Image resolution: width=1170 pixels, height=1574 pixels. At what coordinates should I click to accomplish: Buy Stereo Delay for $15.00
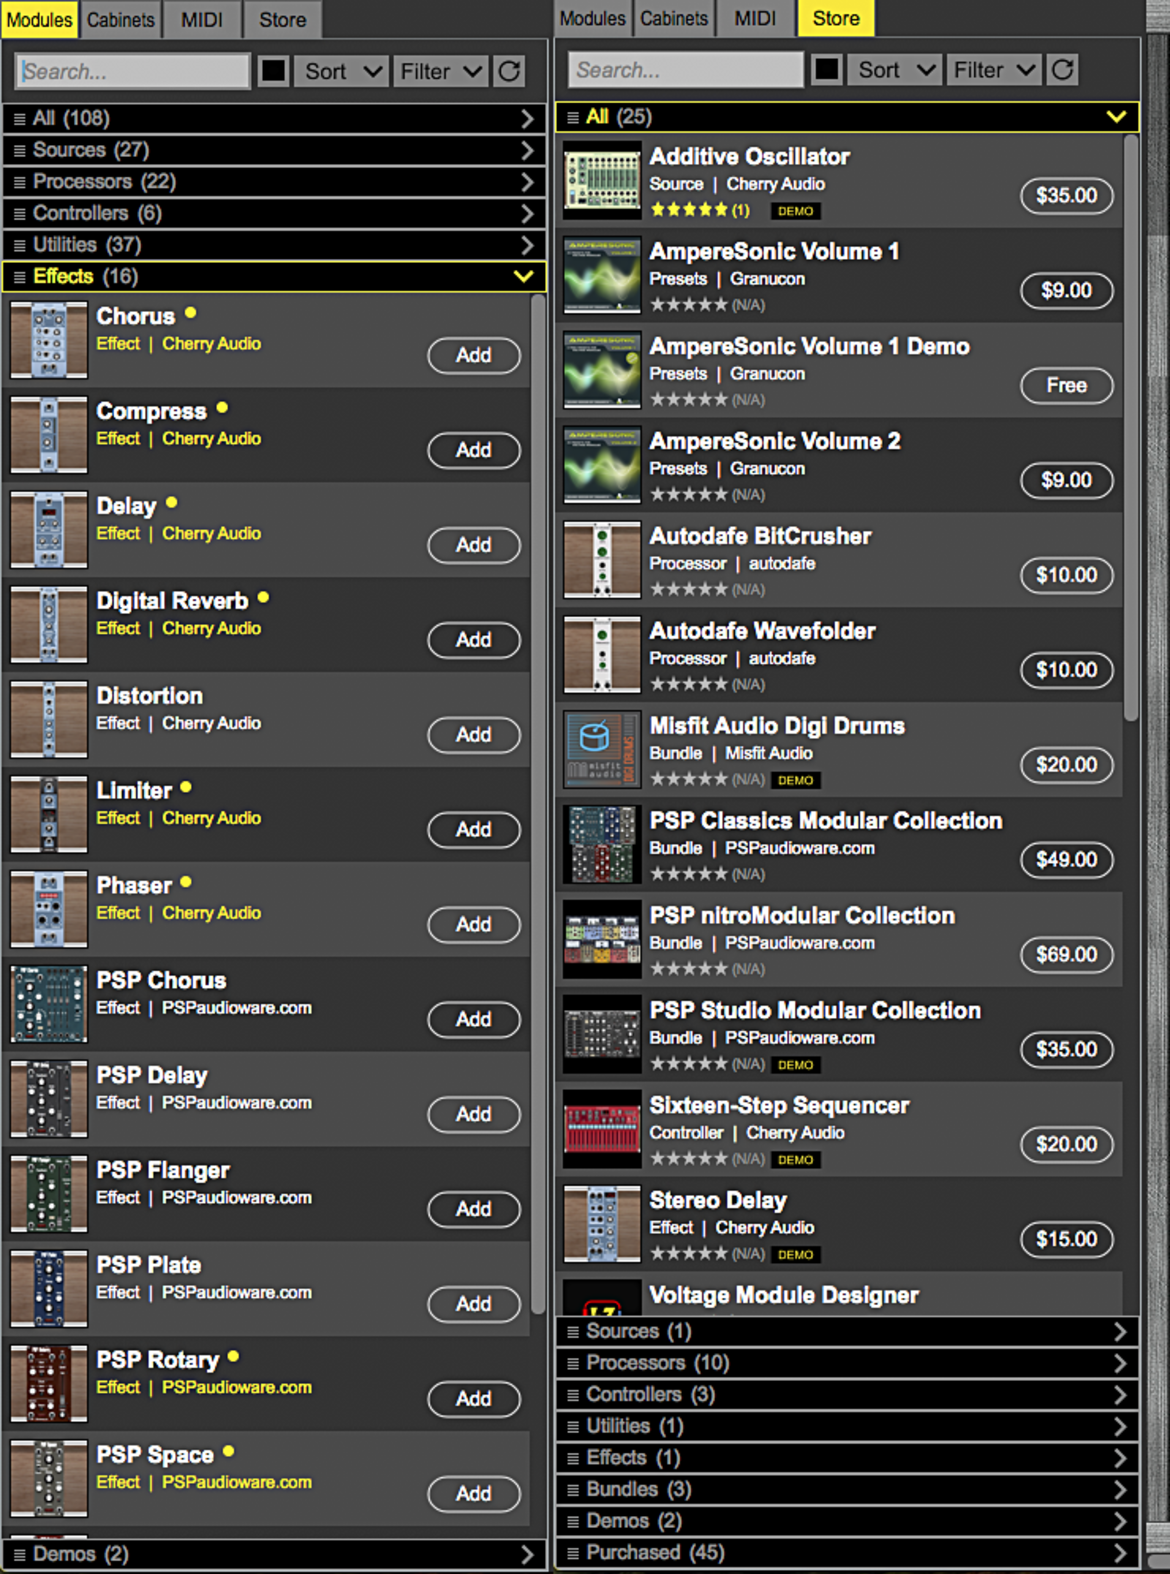point(1067,1239)
